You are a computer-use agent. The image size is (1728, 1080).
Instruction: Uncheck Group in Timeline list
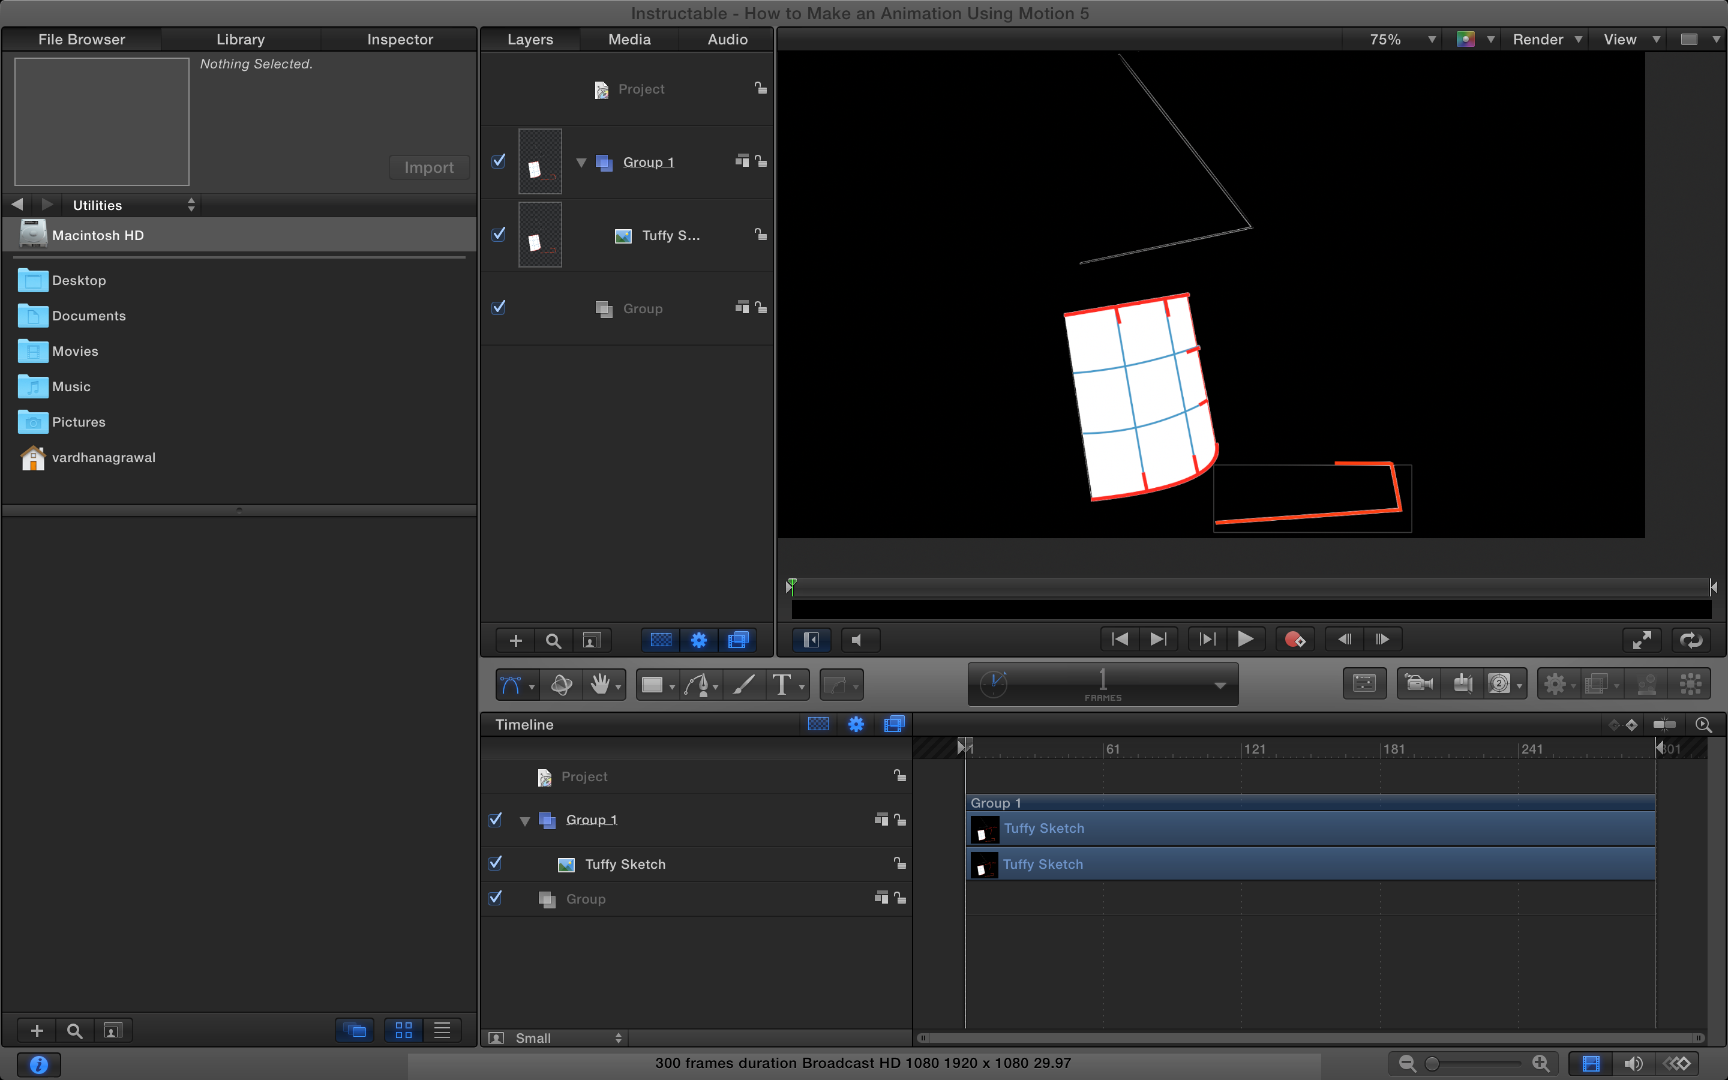click(x=495, y=898)
